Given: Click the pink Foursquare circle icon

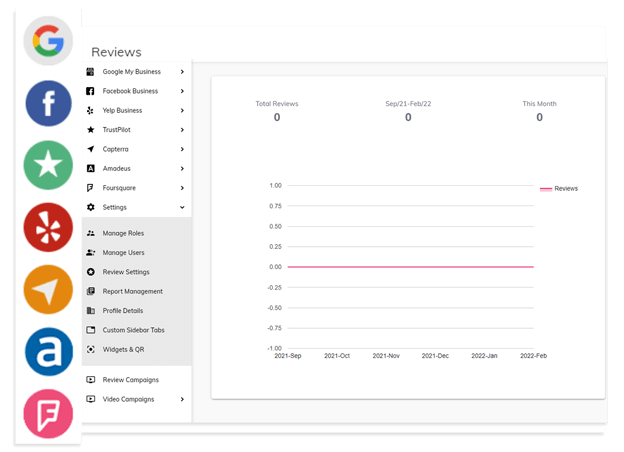Looking at the screenshot, I should click(x=48, y=414).
